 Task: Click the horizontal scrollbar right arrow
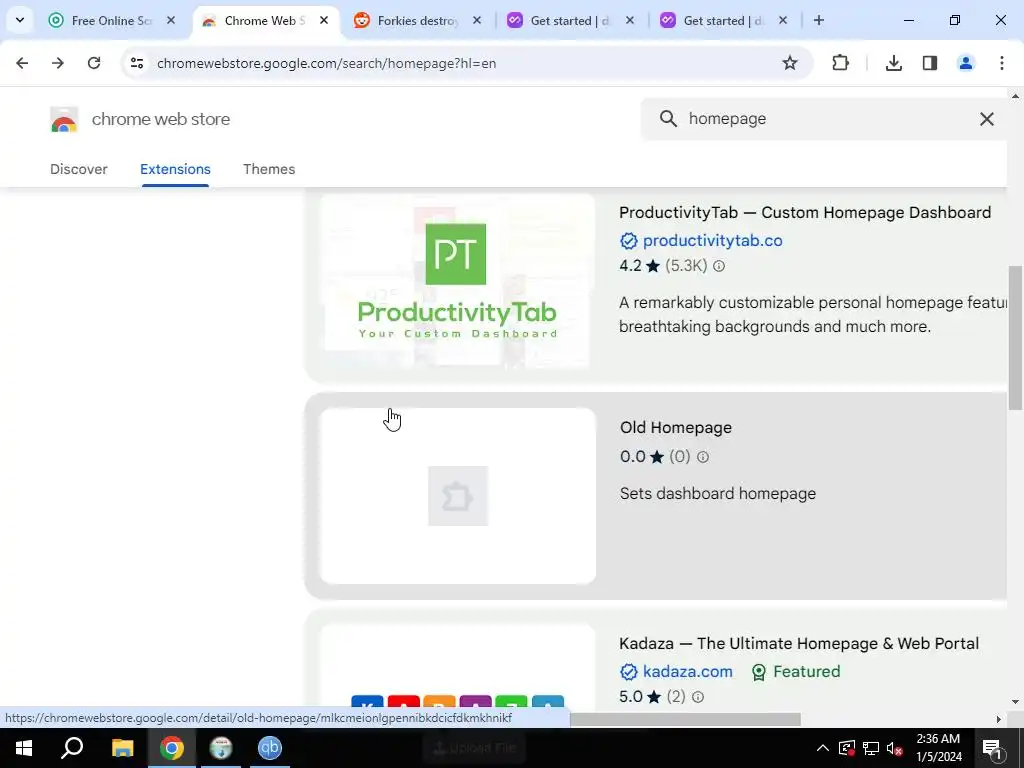(x=999, y=720)
